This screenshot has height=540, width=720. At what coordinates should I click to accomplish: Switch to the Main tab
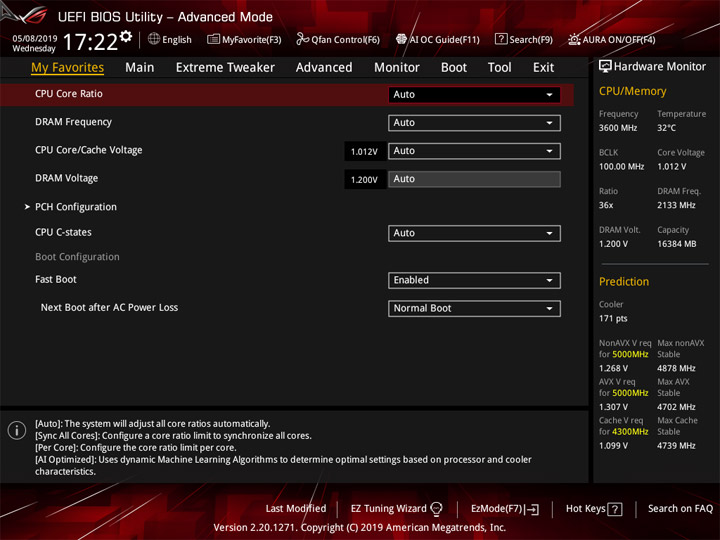pyautogui.click(x=140, y=68)
